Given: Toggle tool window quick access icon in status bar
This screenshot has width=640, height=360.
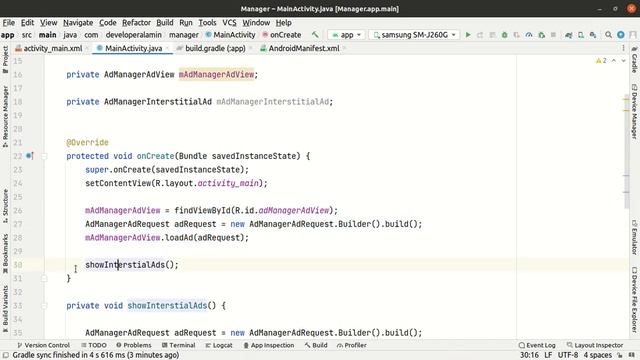Looking at the screenshot, I should click(6, 355).
